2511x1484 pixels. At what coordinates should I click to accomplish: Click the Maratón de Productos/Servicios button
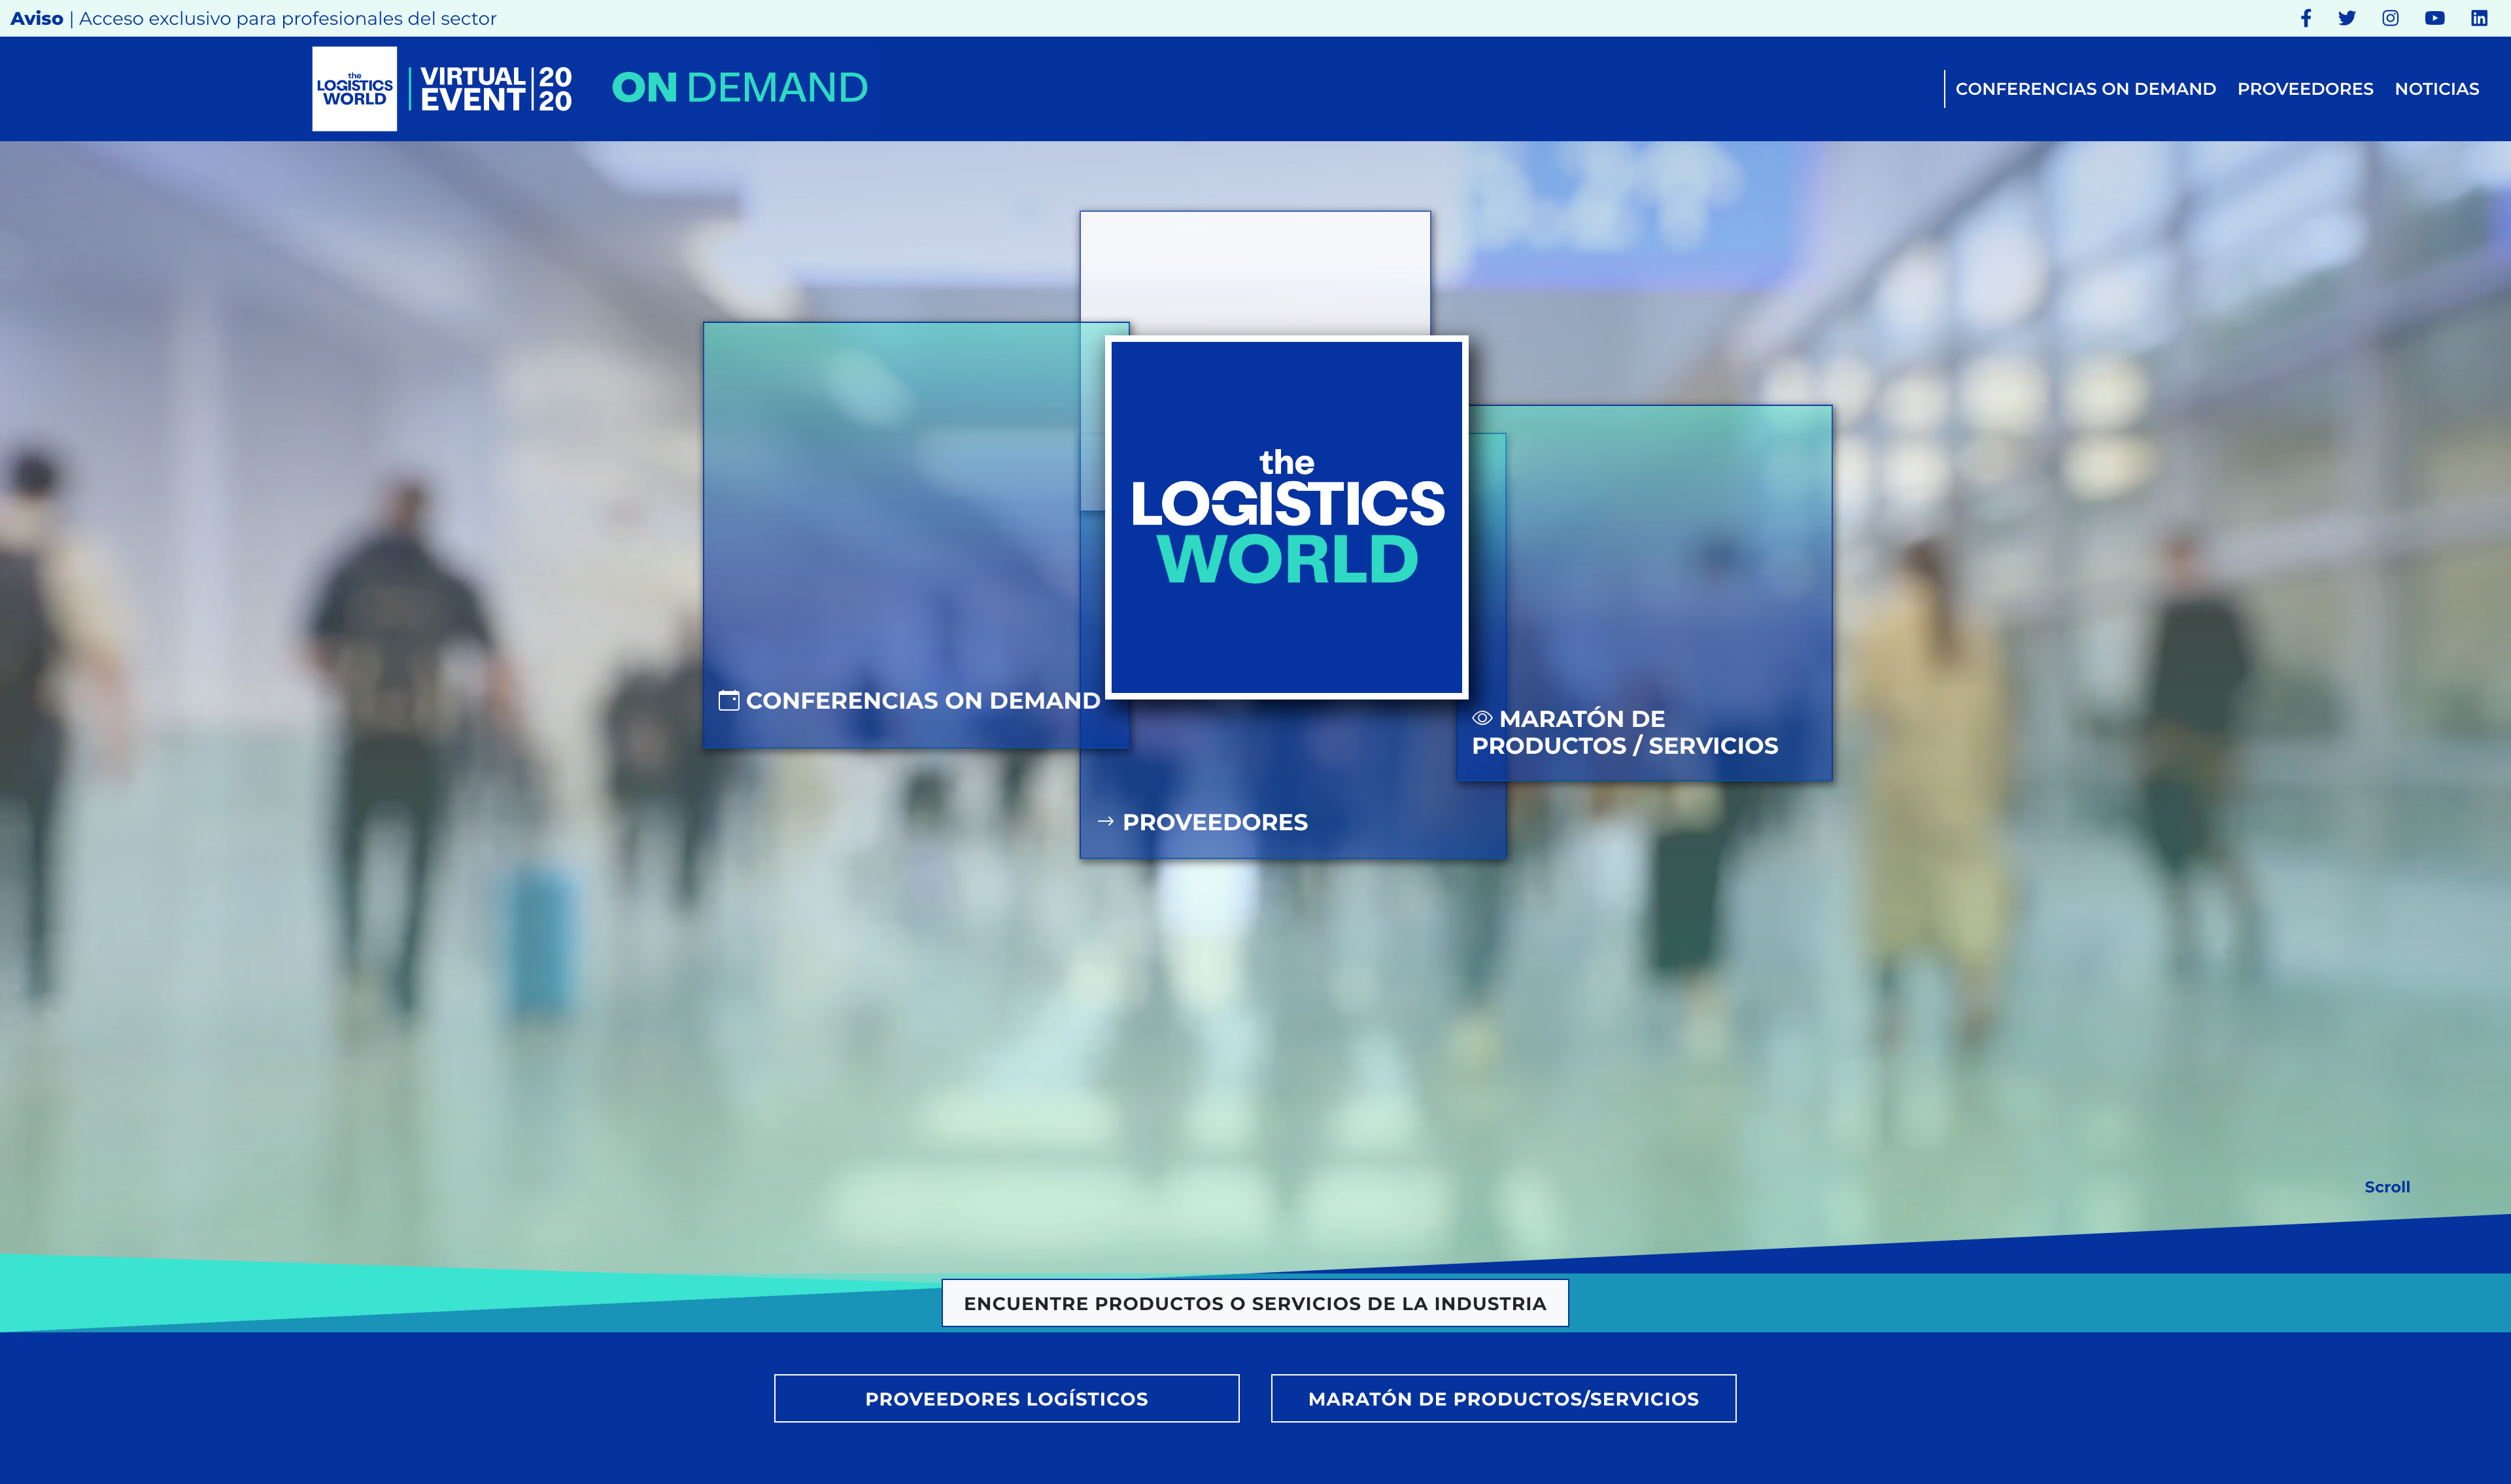tap(1503, 1398)
